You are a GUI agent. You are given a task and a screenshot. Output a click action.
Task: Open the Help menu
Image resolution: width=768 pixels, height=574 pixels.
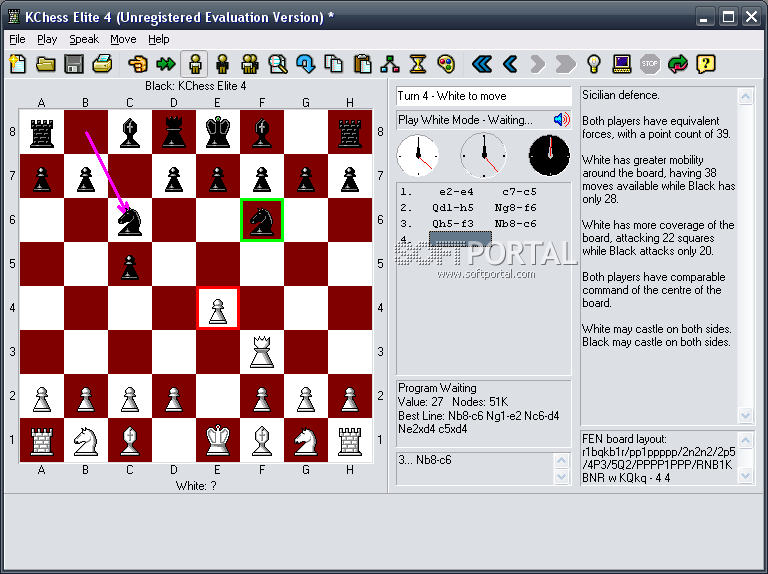click(x=159, y=39)
